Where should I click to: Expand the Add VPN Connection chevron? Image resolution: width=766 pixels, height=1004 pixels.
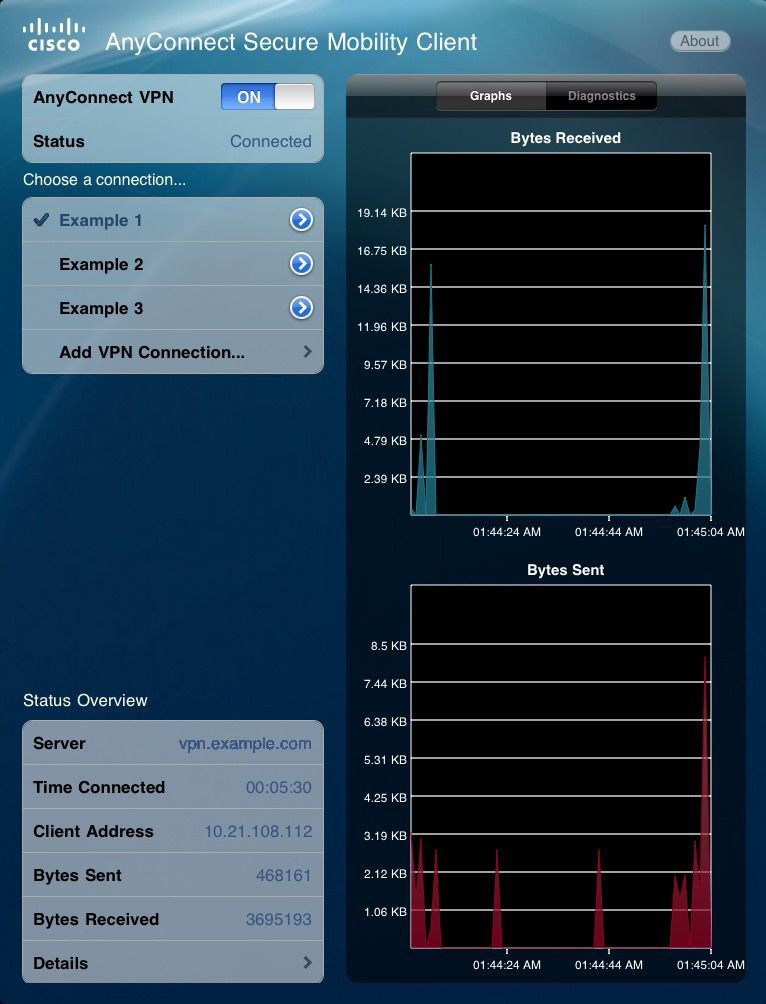pos(307,352)
